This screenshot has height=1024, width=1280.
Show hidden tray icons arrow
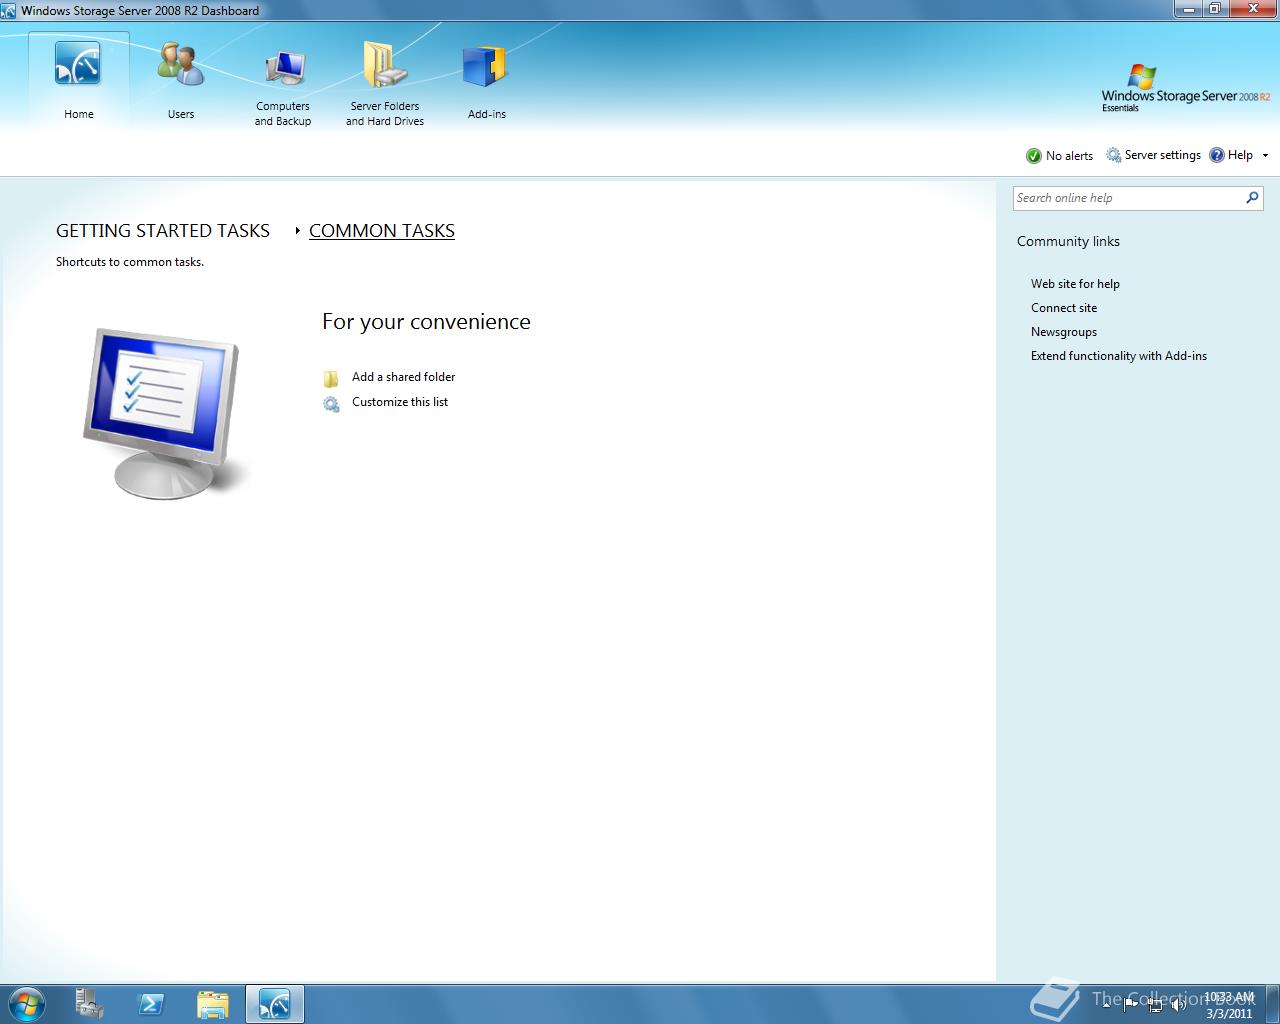[x=1106, y=1004]
